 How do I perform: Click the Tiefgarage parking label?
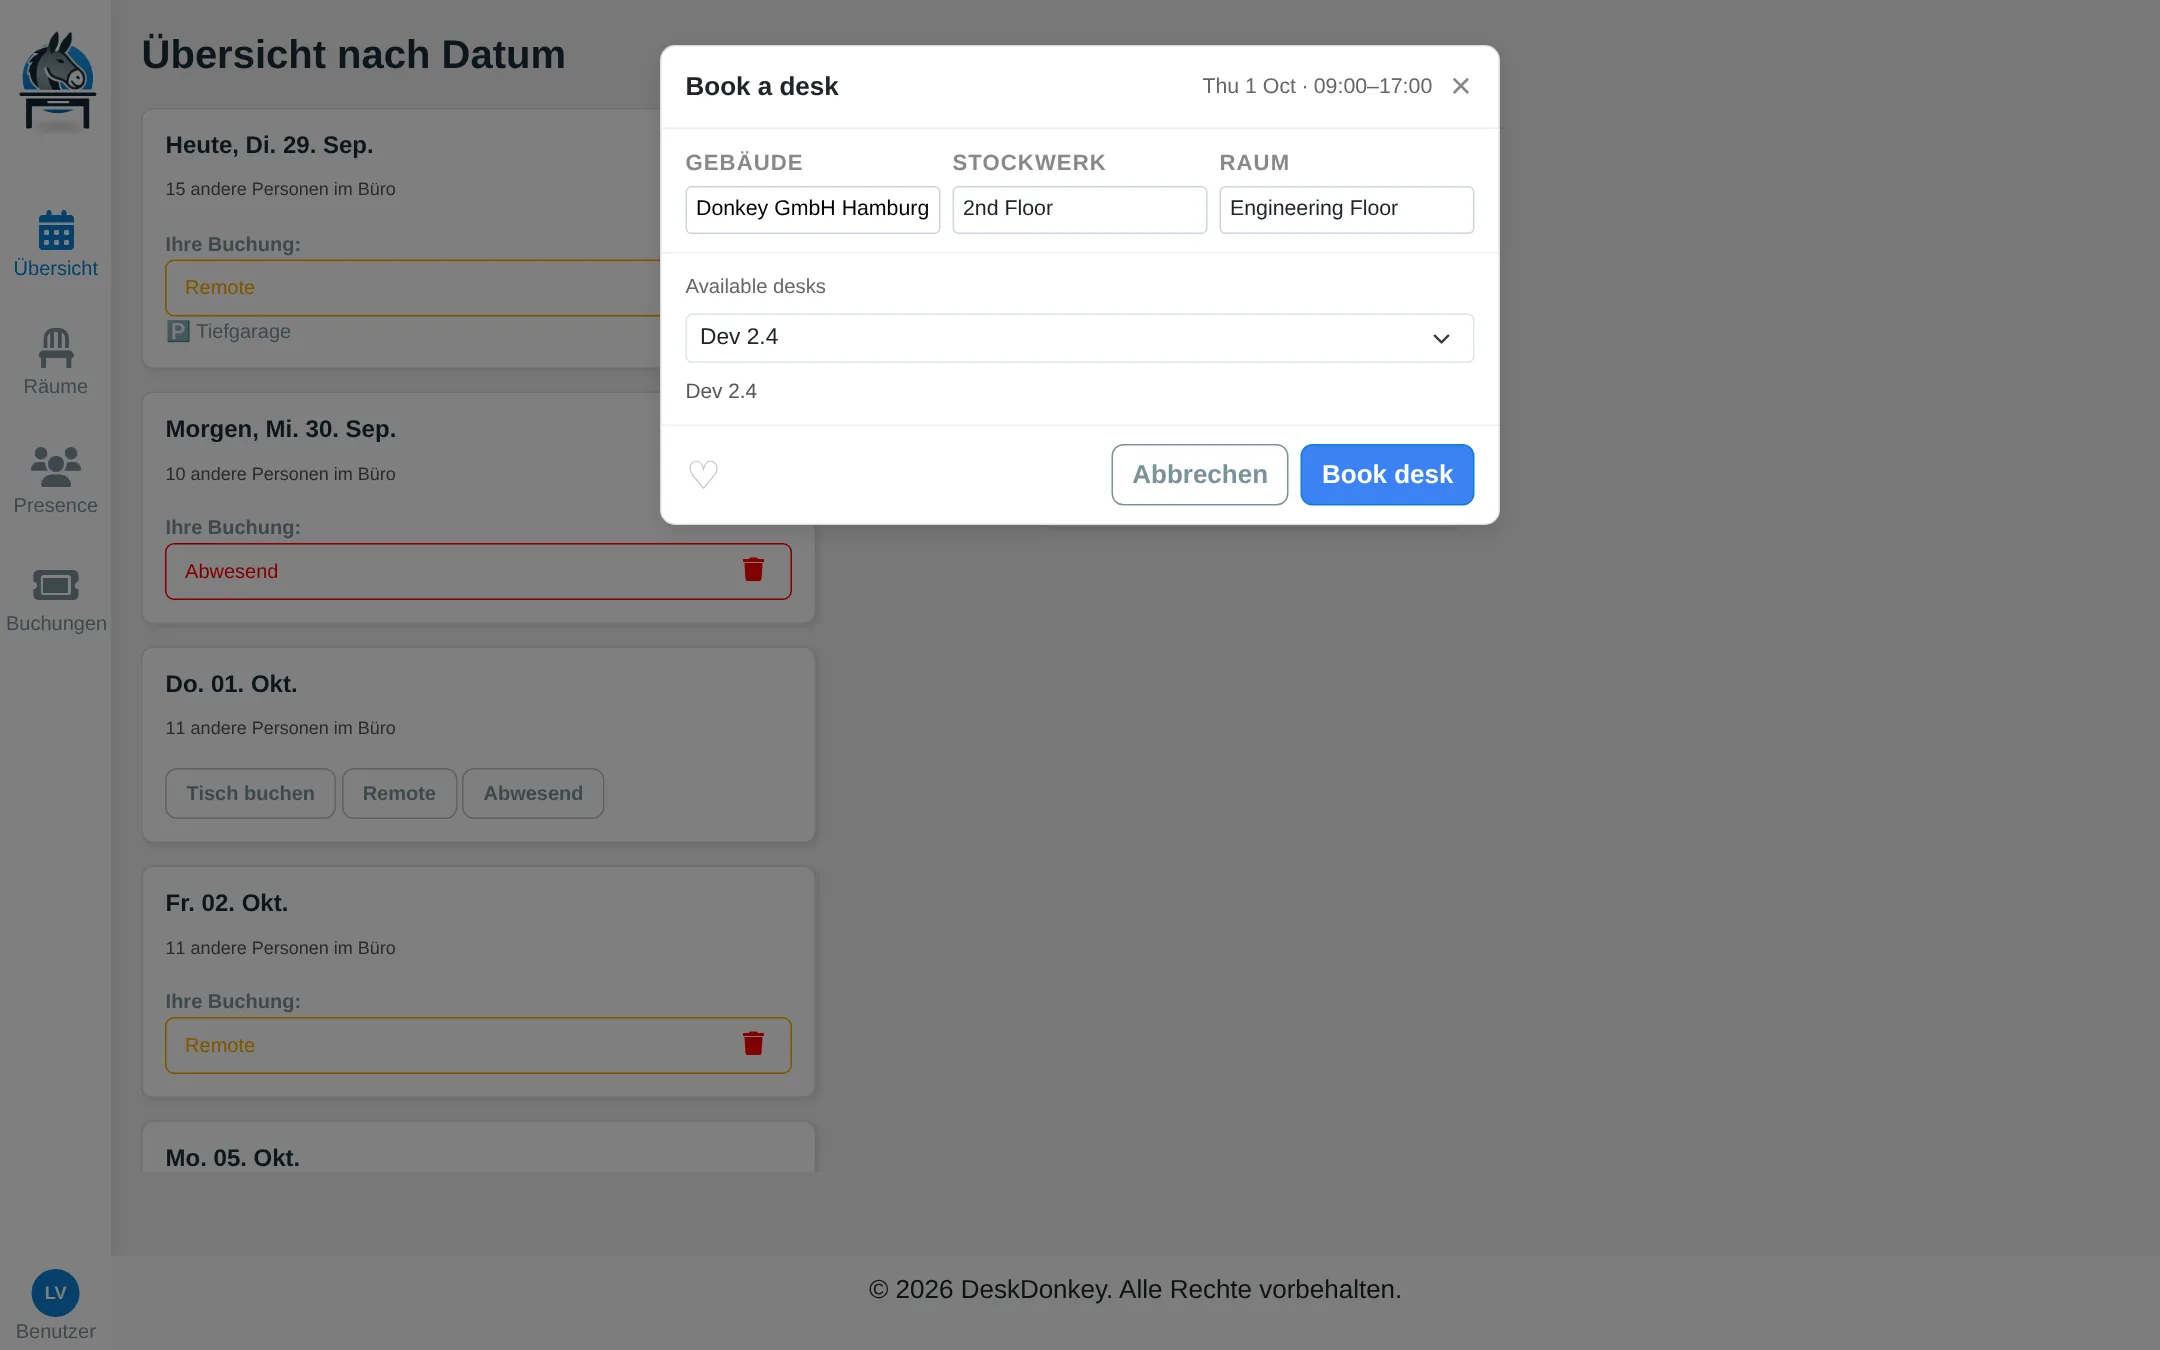tap(243, 331)
